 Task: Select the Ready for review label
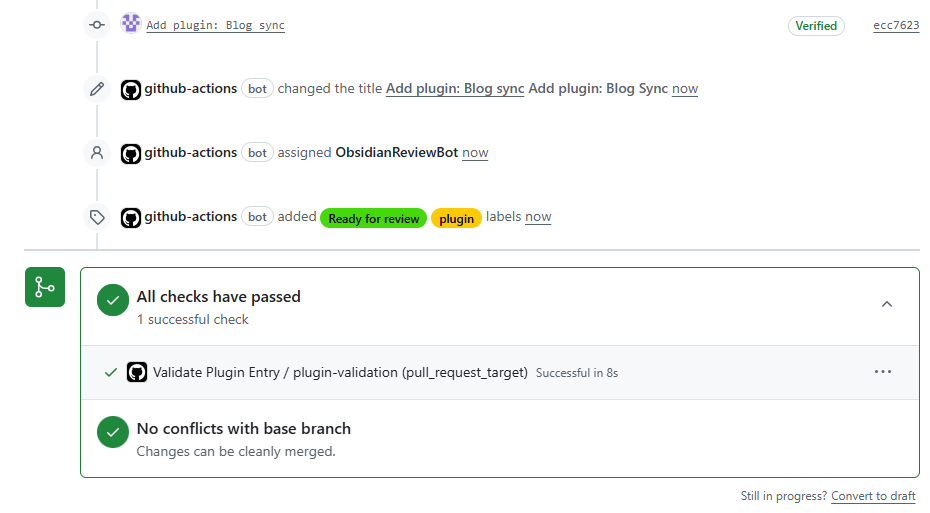[374, 218]
